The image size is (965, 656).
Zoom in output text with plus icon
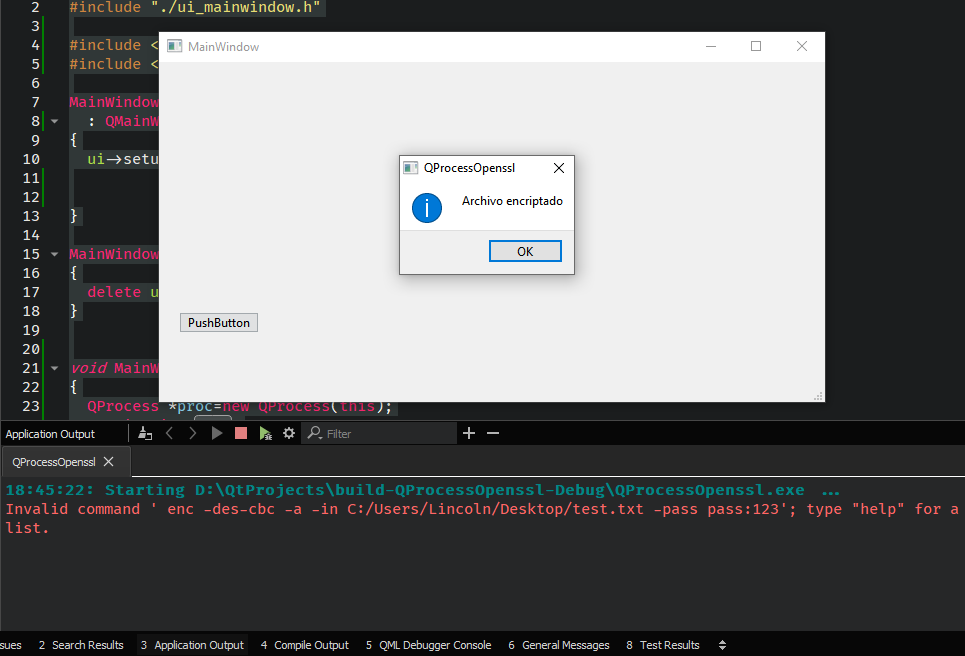pyautogui.click(x=468, y=433)
